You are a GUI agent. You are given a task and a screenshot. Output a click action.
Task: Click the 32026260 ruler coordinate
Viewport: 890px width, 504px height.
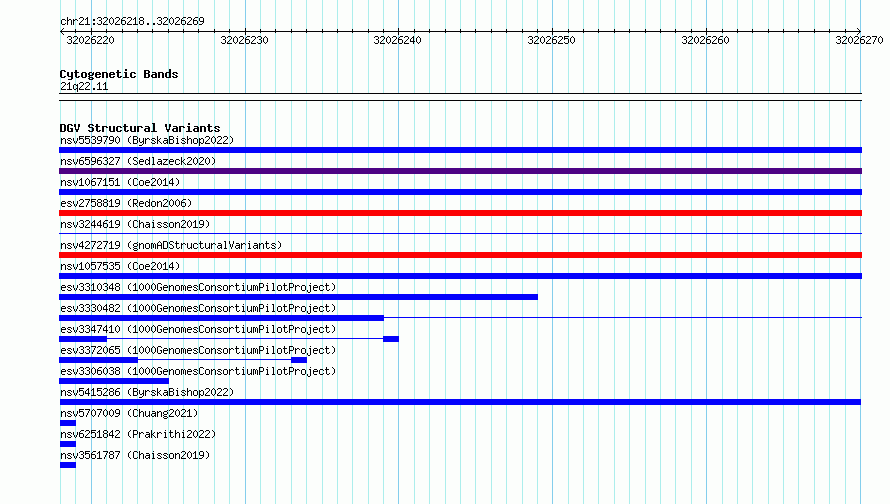706,40
